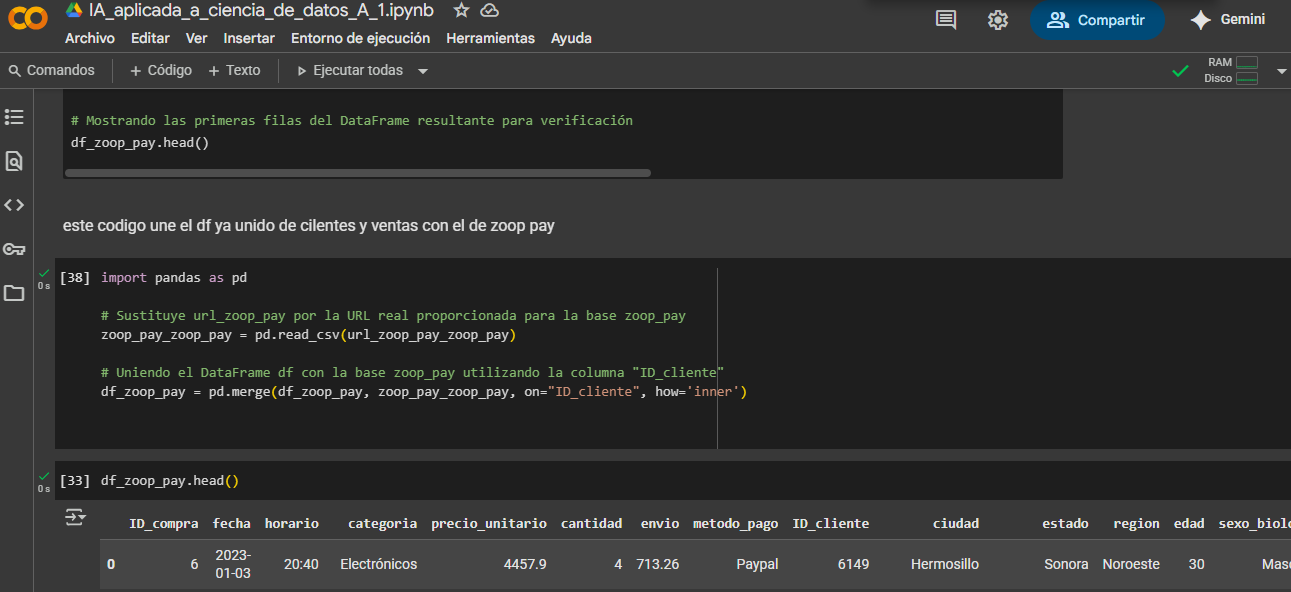Click the 4457.9 price value

(x=525, y=564)
